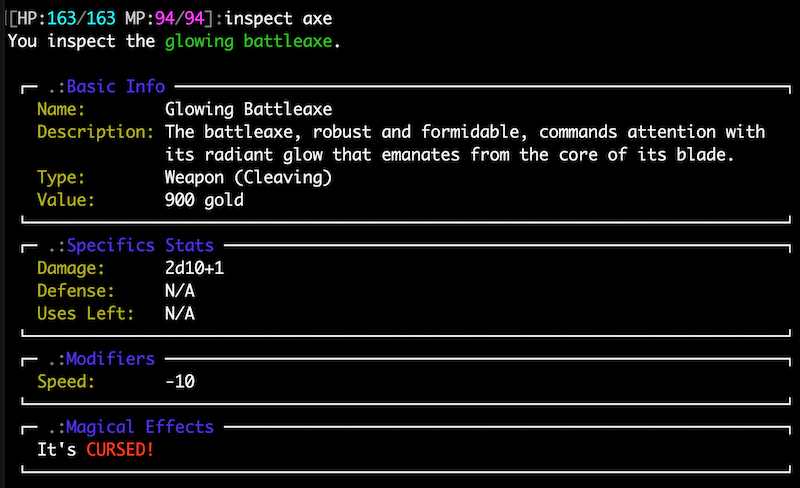
Task: Click the Glowing Battleaxe name value
Action: tap(248, 109)
